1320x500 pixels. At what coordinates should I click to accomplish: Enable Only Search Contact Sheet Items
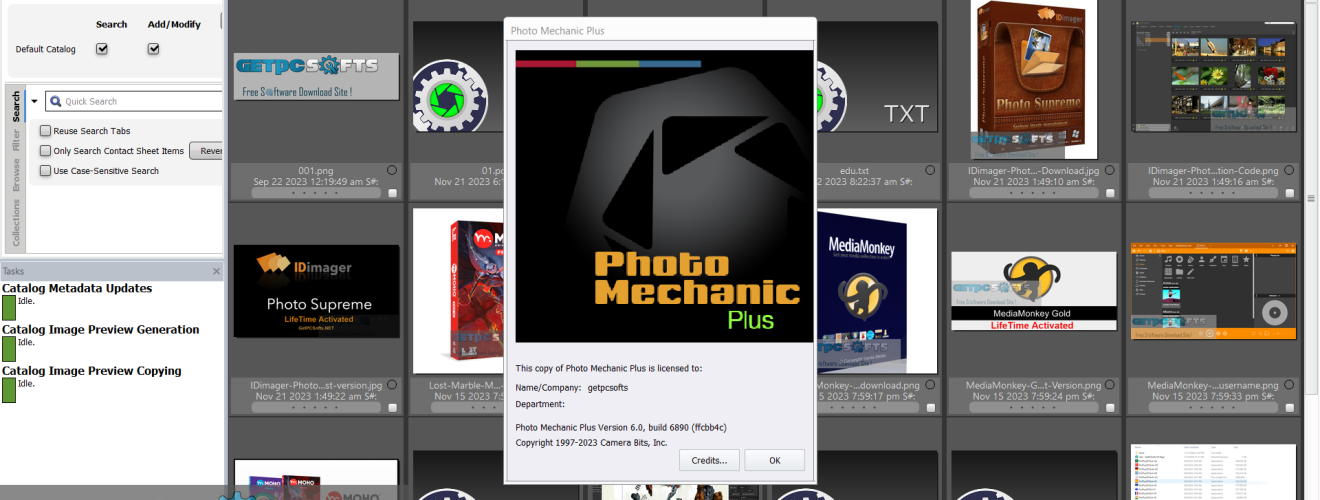(x=46, y=151)
